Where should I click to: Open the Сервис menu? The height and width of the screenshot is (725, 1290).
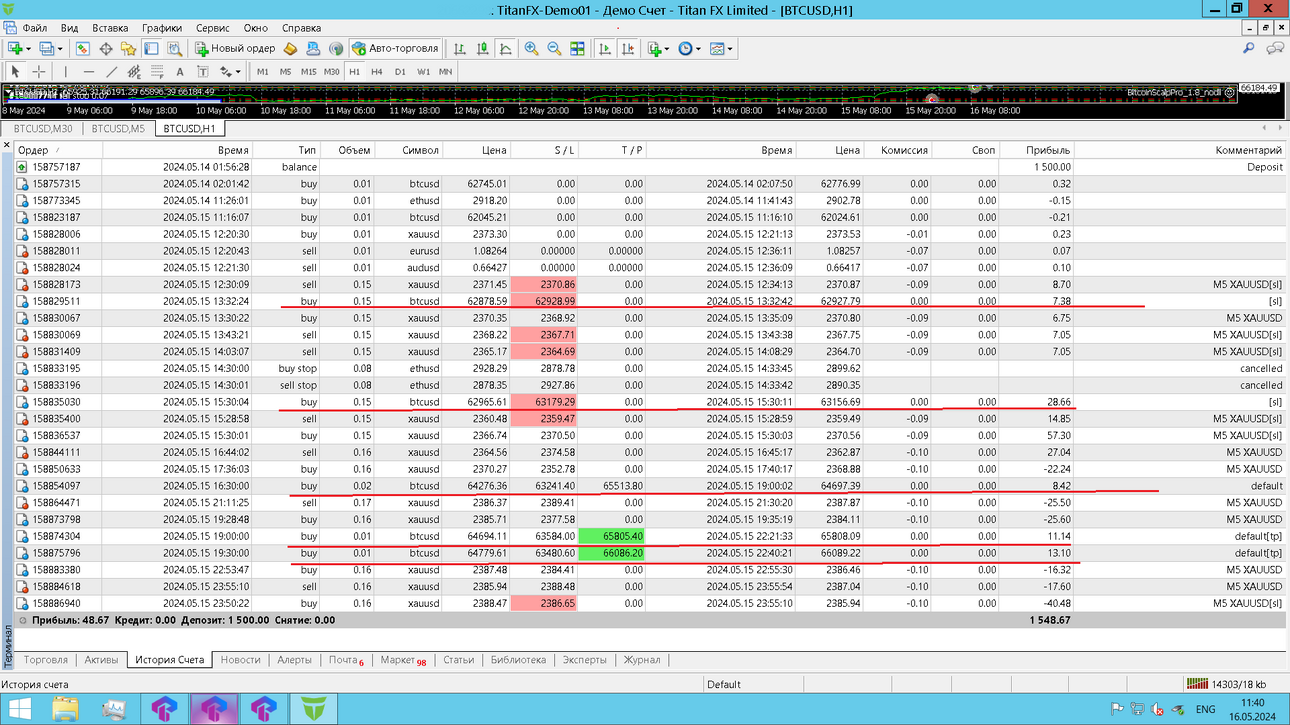212,28
